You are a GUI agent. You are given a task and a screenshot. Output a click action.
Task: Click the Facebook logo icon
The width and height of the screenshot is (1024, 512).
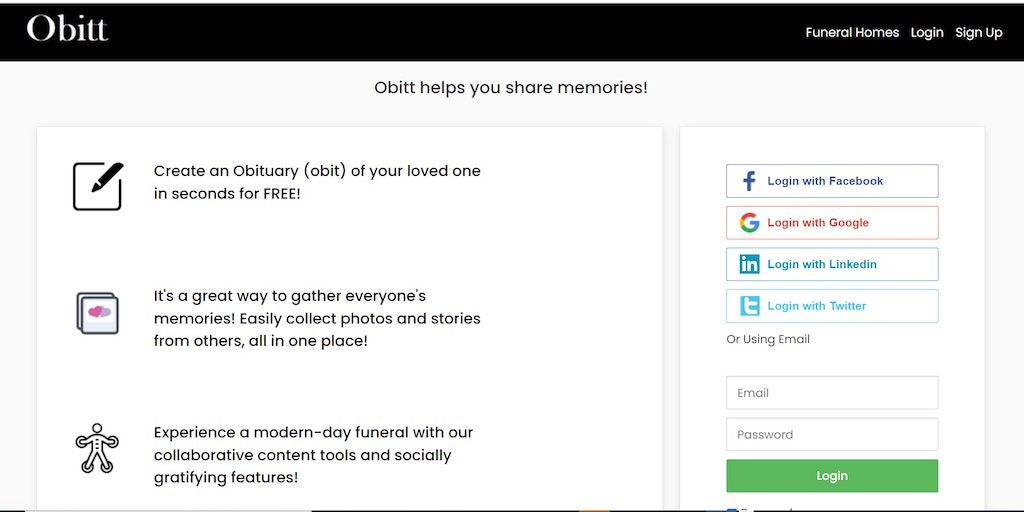point(749,181)
